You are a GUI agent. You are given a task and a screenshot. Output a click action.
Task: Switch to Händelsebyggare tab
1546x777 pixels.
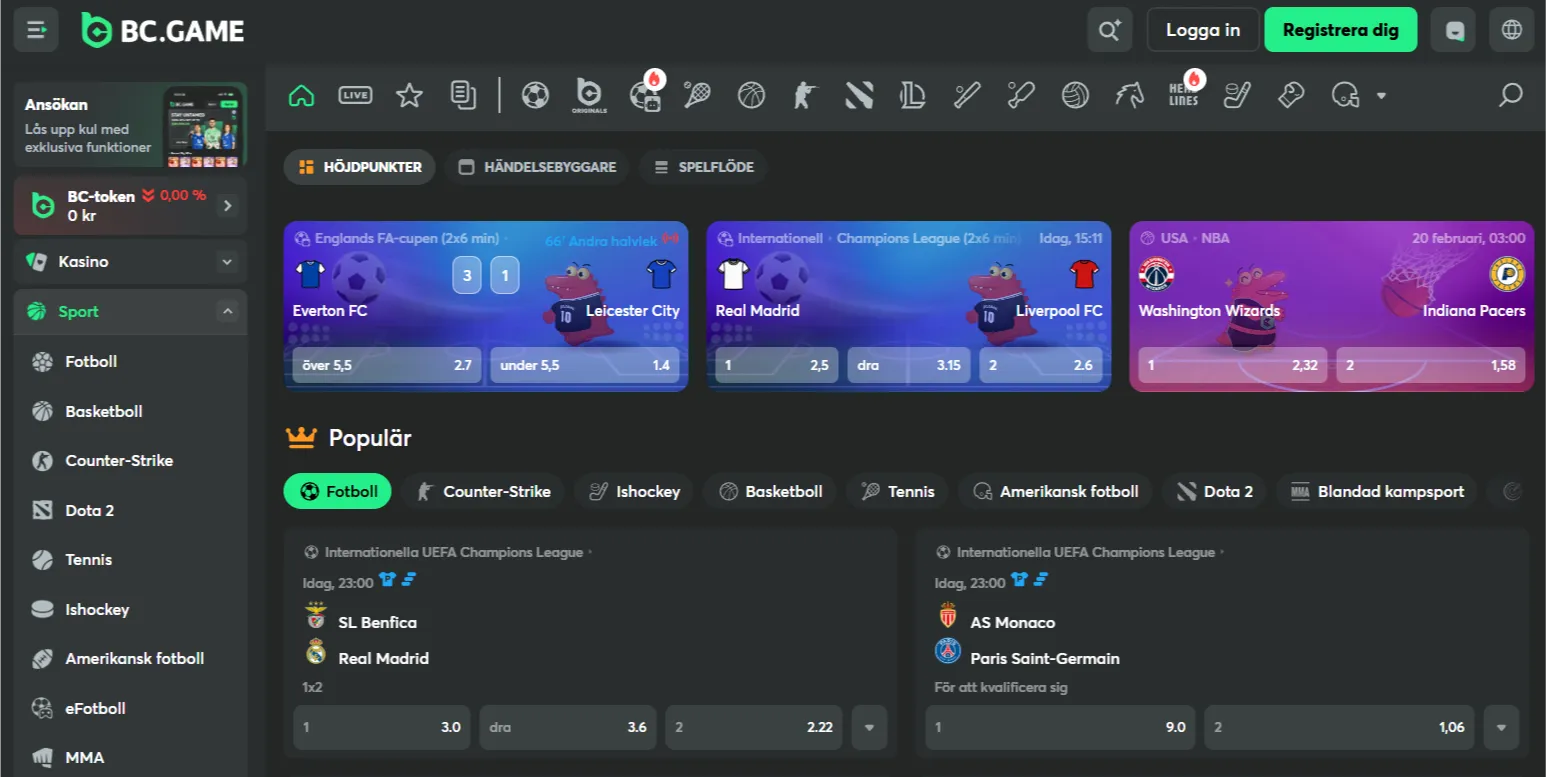pyautogui.click(x=537, y=167)
